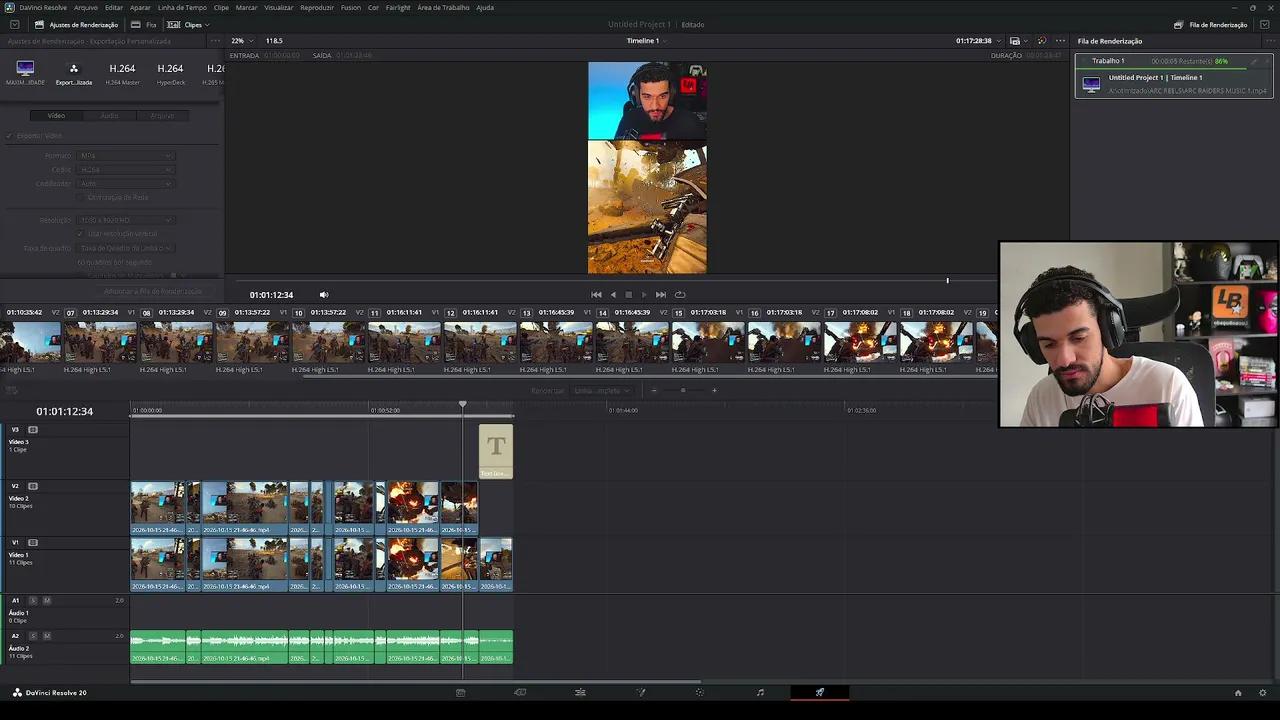Toggle the Fita tape panel button
The height and width of the screenshot is (720, 1280).
coord(145,24)
